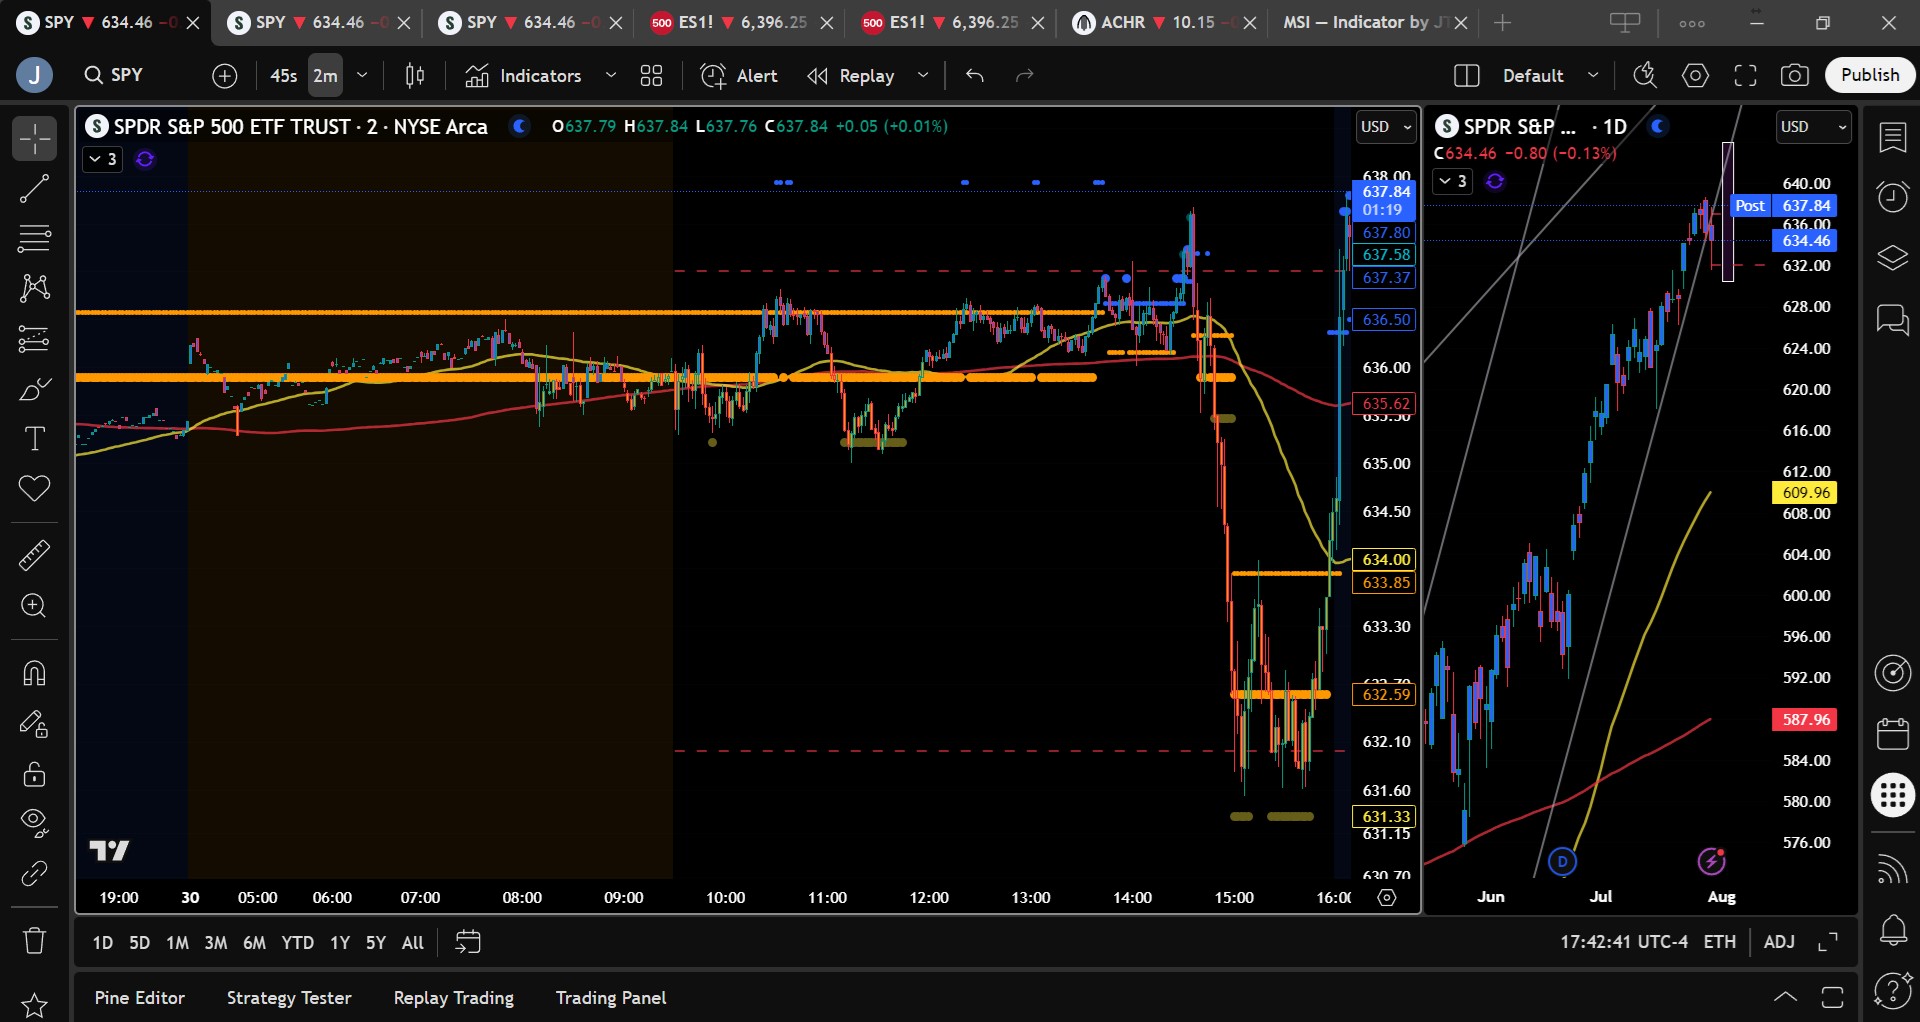Open forecasting and measurement tools
The image size is (1920, 1022).
tap(34, 338)
